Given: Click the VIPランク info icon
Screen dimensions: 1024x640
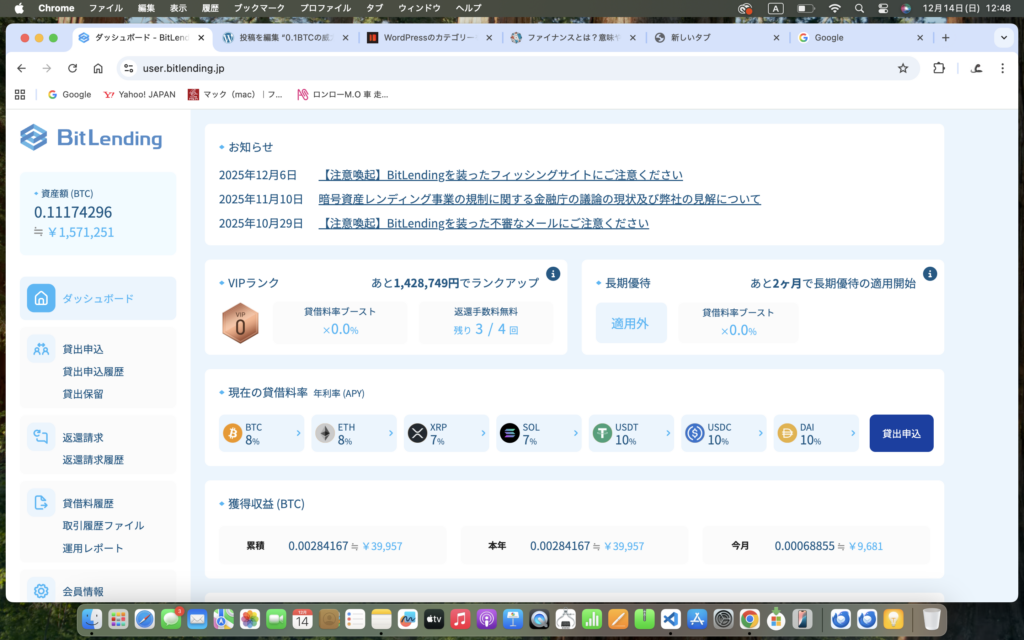Looking at the screenshot, I should click(553, 274).
